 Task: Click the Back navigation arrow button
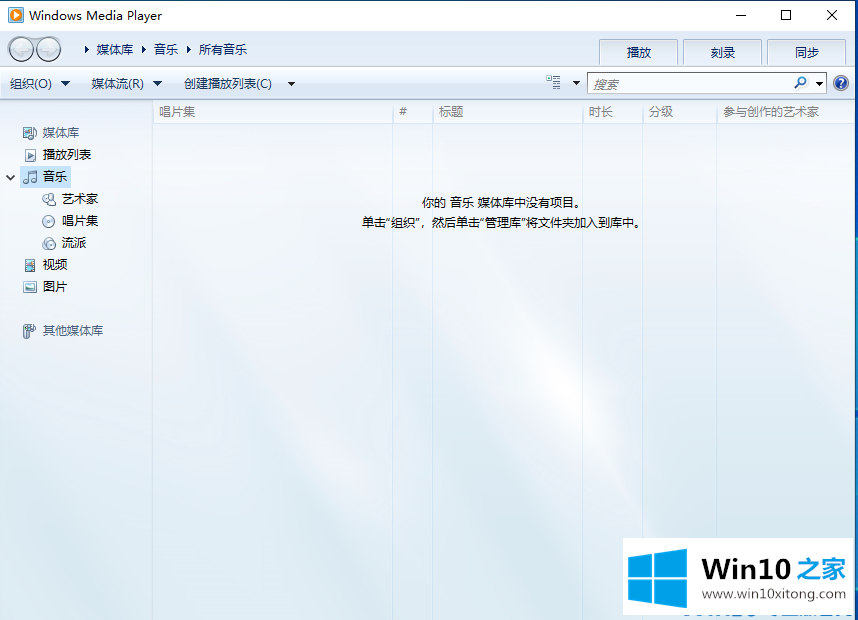tap(21, 50)
